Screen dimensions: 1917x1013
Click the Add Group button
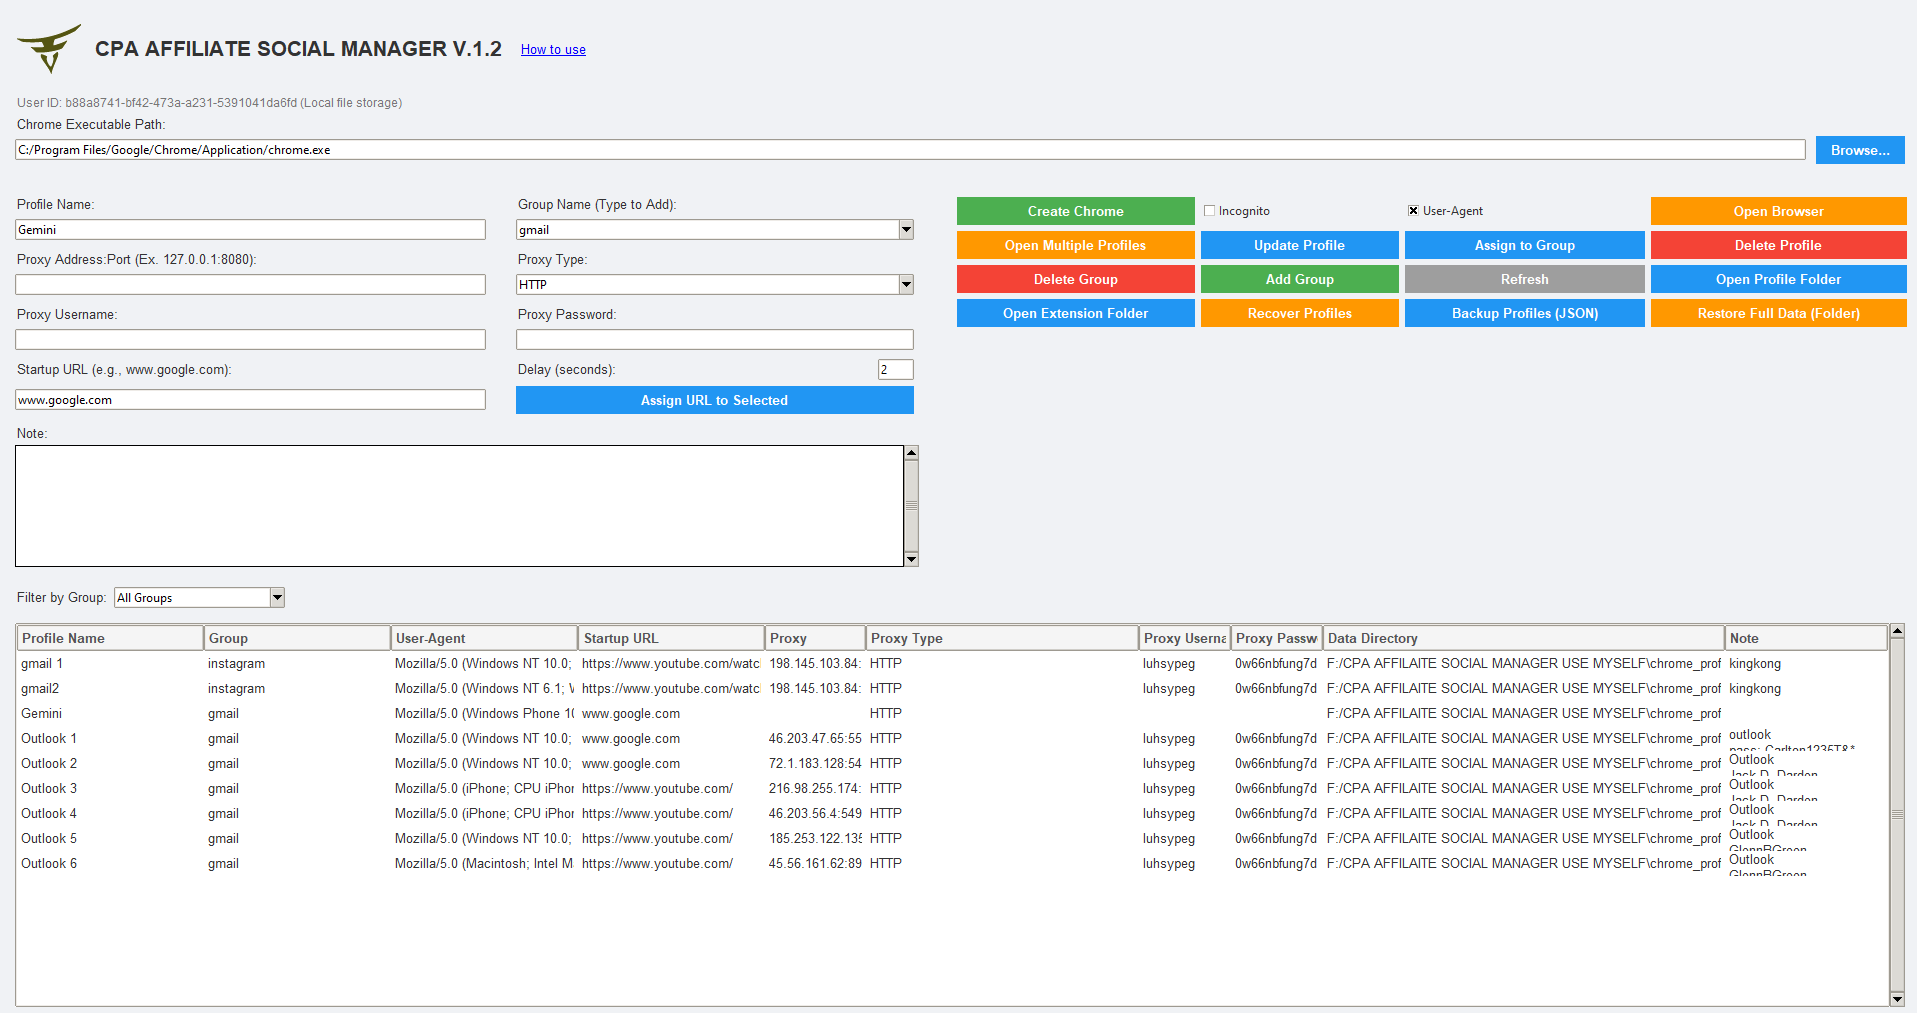[x=1299, y=279]
